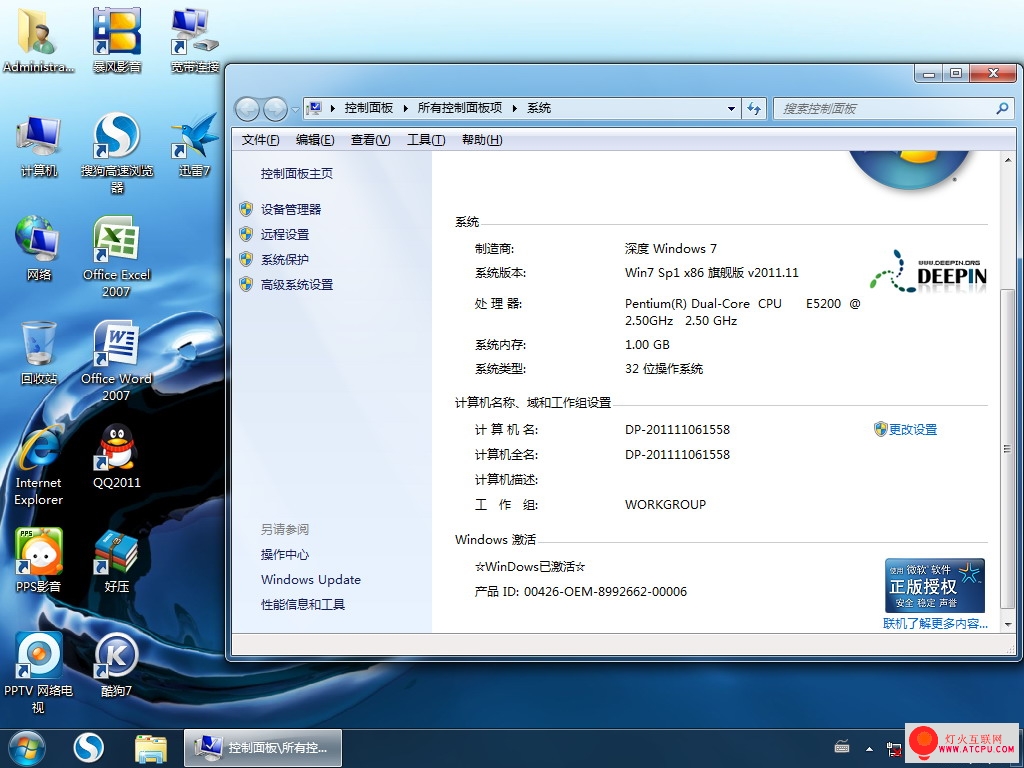Image resolution: width=1024 pixels, height=768 pixels.
Task: Open 设备管理器 link
Action: coord(291,210)
